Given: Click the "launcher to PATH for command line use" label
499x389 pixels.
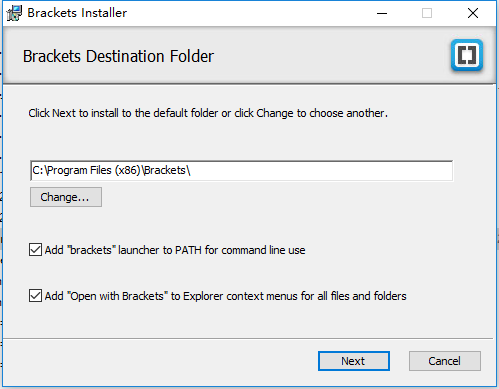Looking at the screenshot, I should (x=211, y=250).
